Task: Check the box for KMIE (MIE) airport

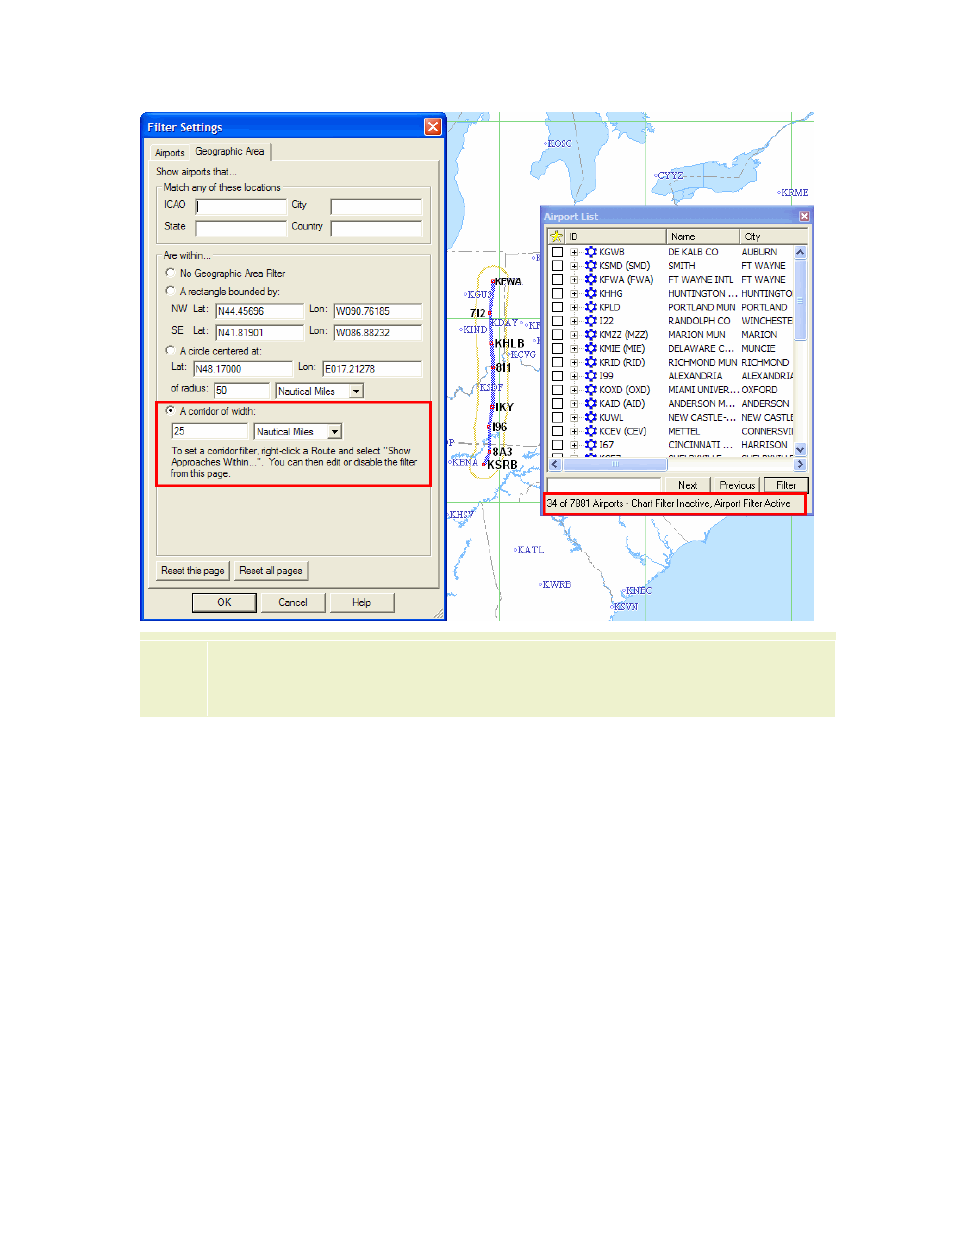Action: click(x=558, y=349)
